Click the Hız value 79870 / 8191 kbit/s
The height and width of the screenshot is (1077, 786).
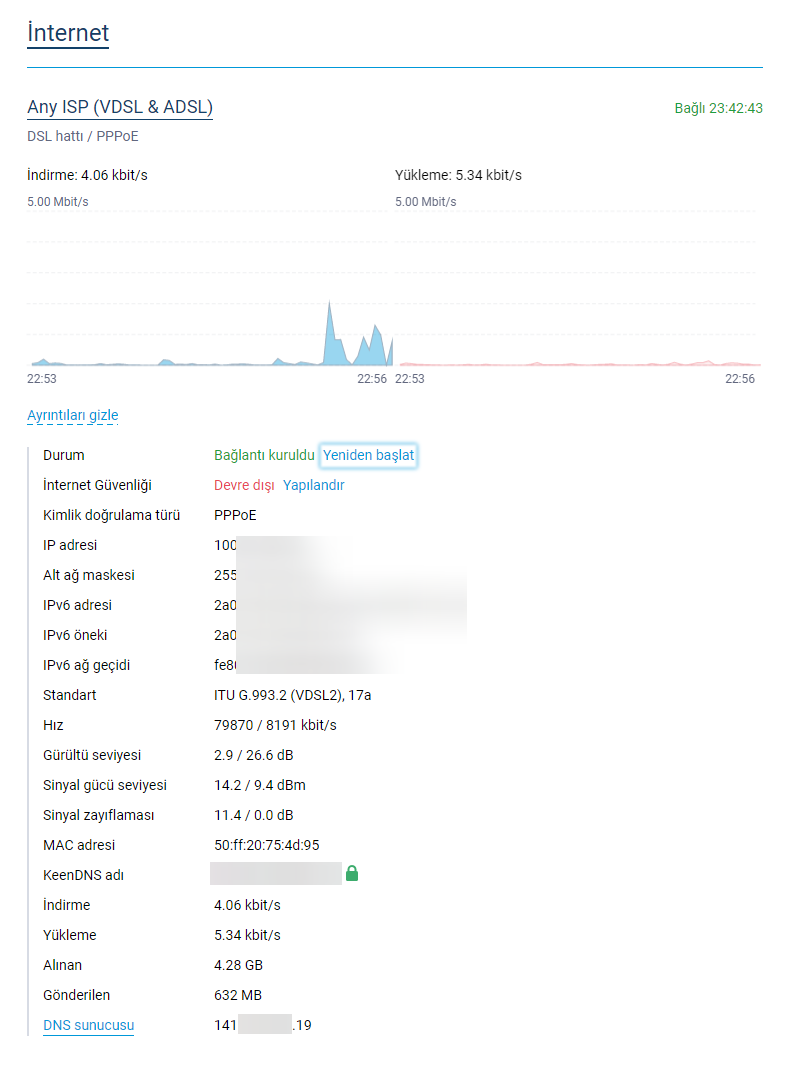click(x=275, y=725)
